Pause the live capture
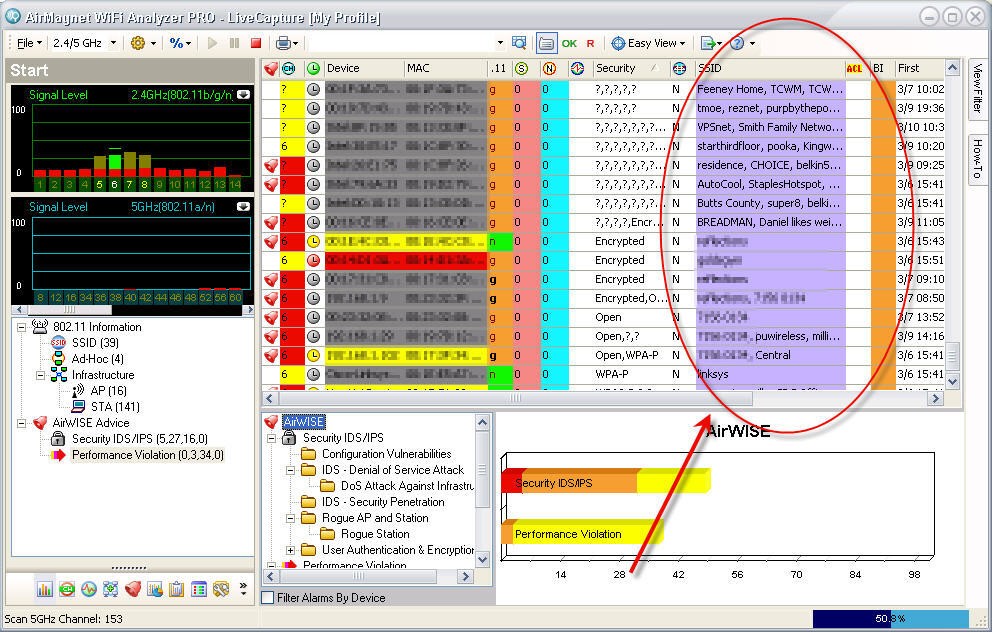Screen dimensions: 992x632 [x=234, y=43]
